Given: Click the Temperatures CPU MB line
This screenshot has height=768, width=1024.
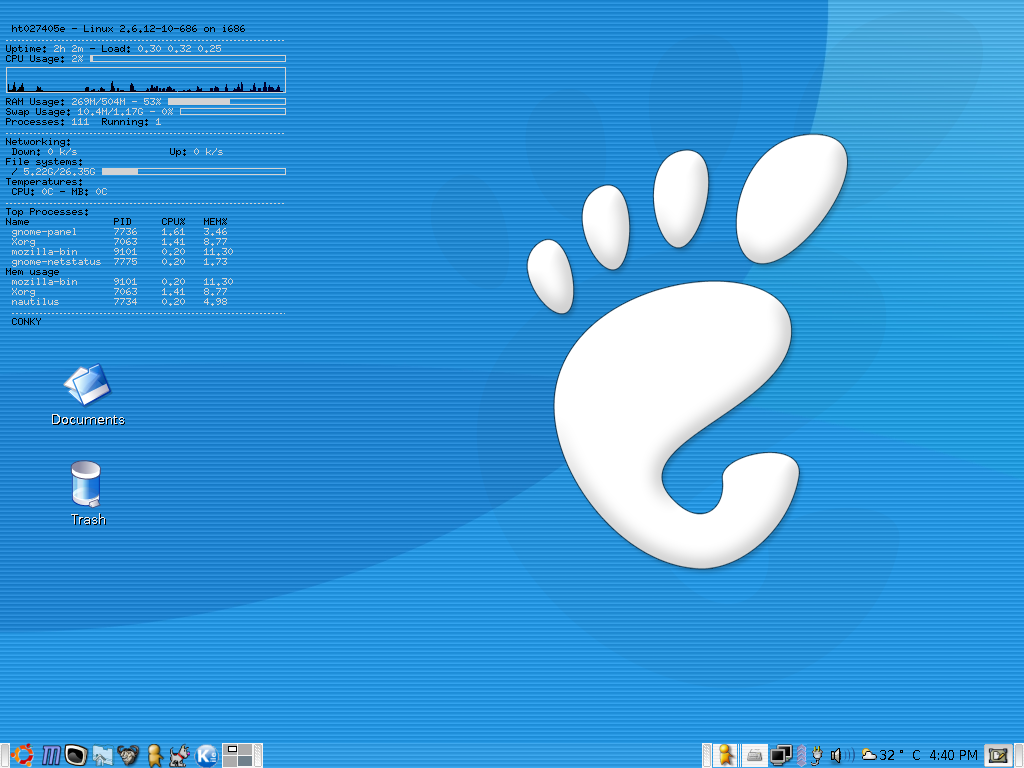Looking at the screenshot, I should [59, 192].
